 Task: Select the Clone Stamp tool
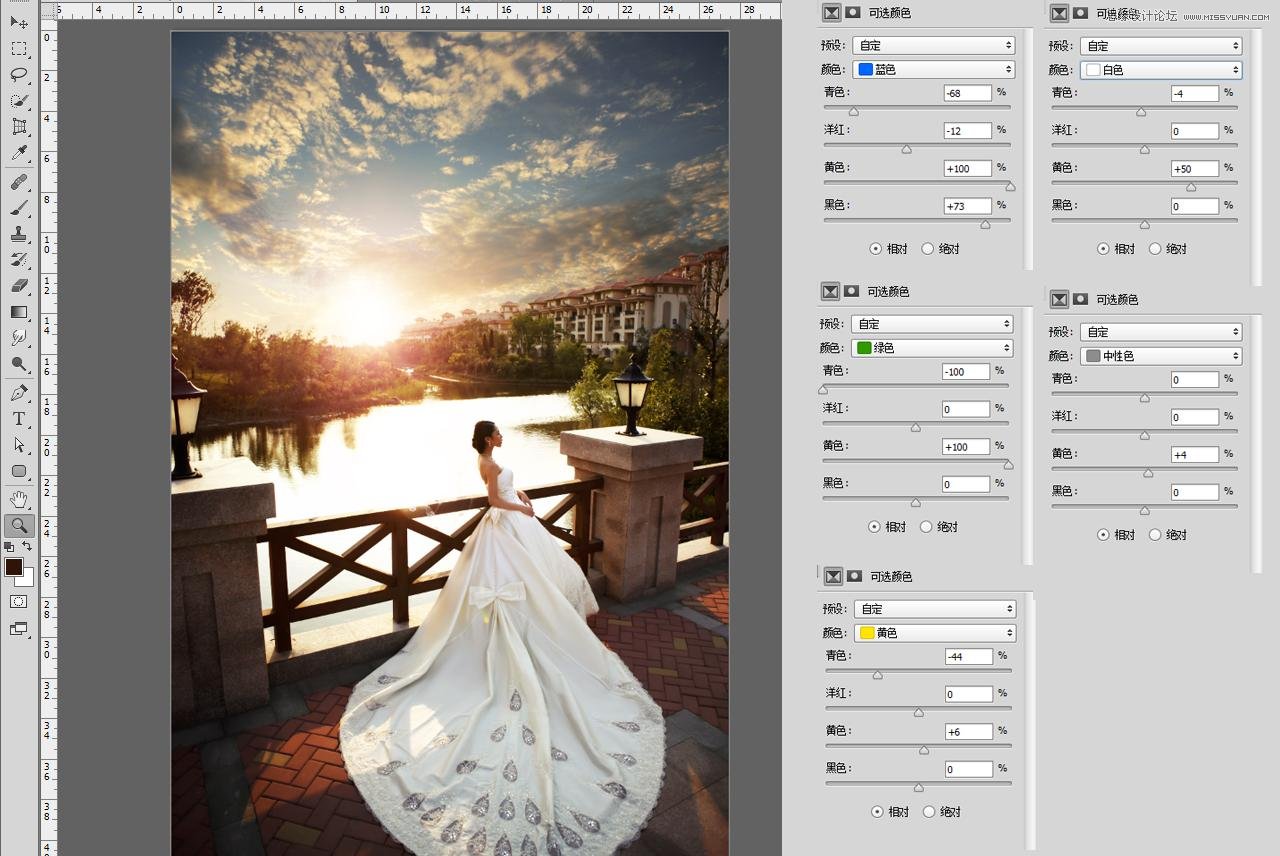19,234
